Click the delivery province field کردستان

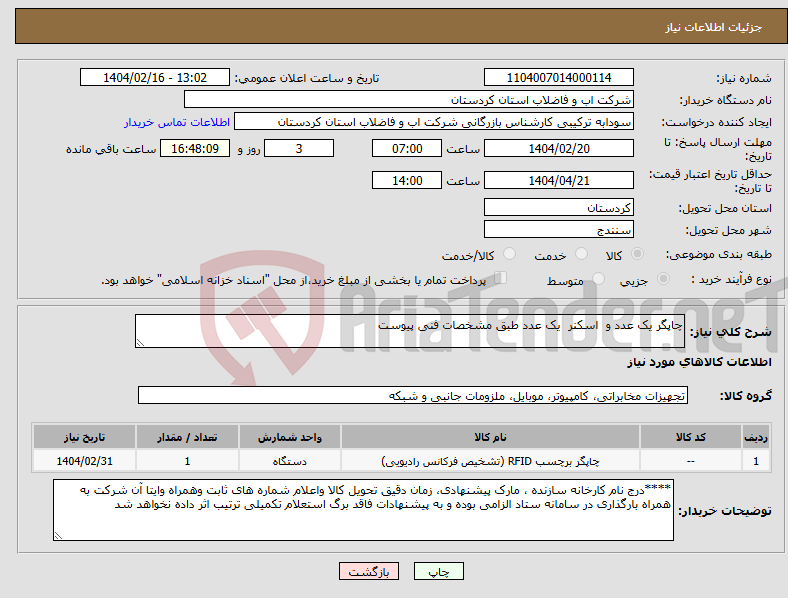pos(558,207)
